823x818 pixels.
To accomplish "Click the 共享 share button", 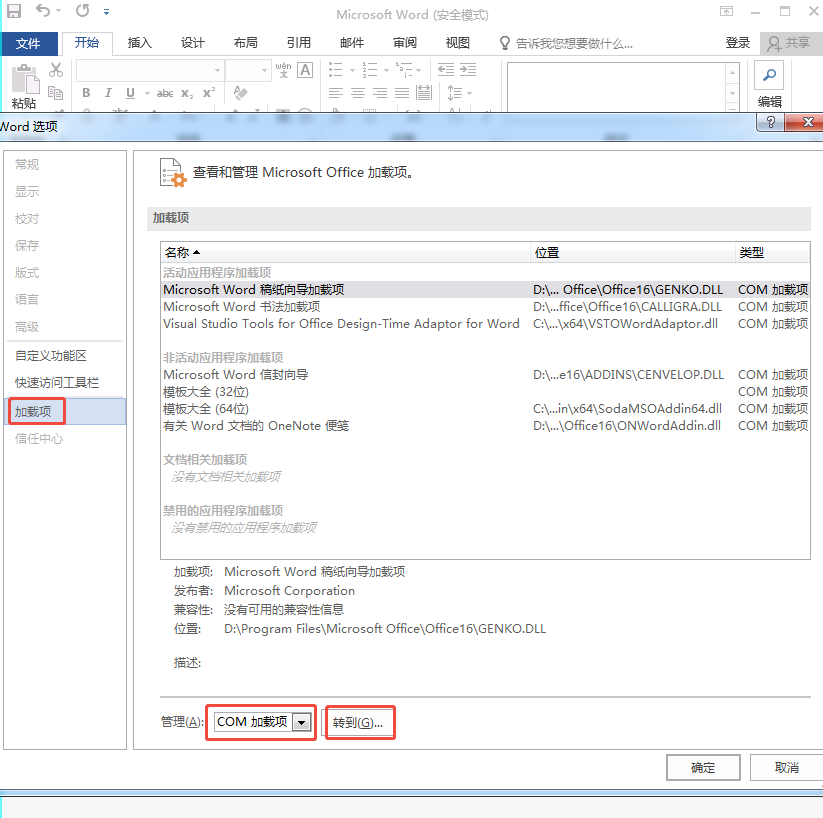I will [789, 43].
